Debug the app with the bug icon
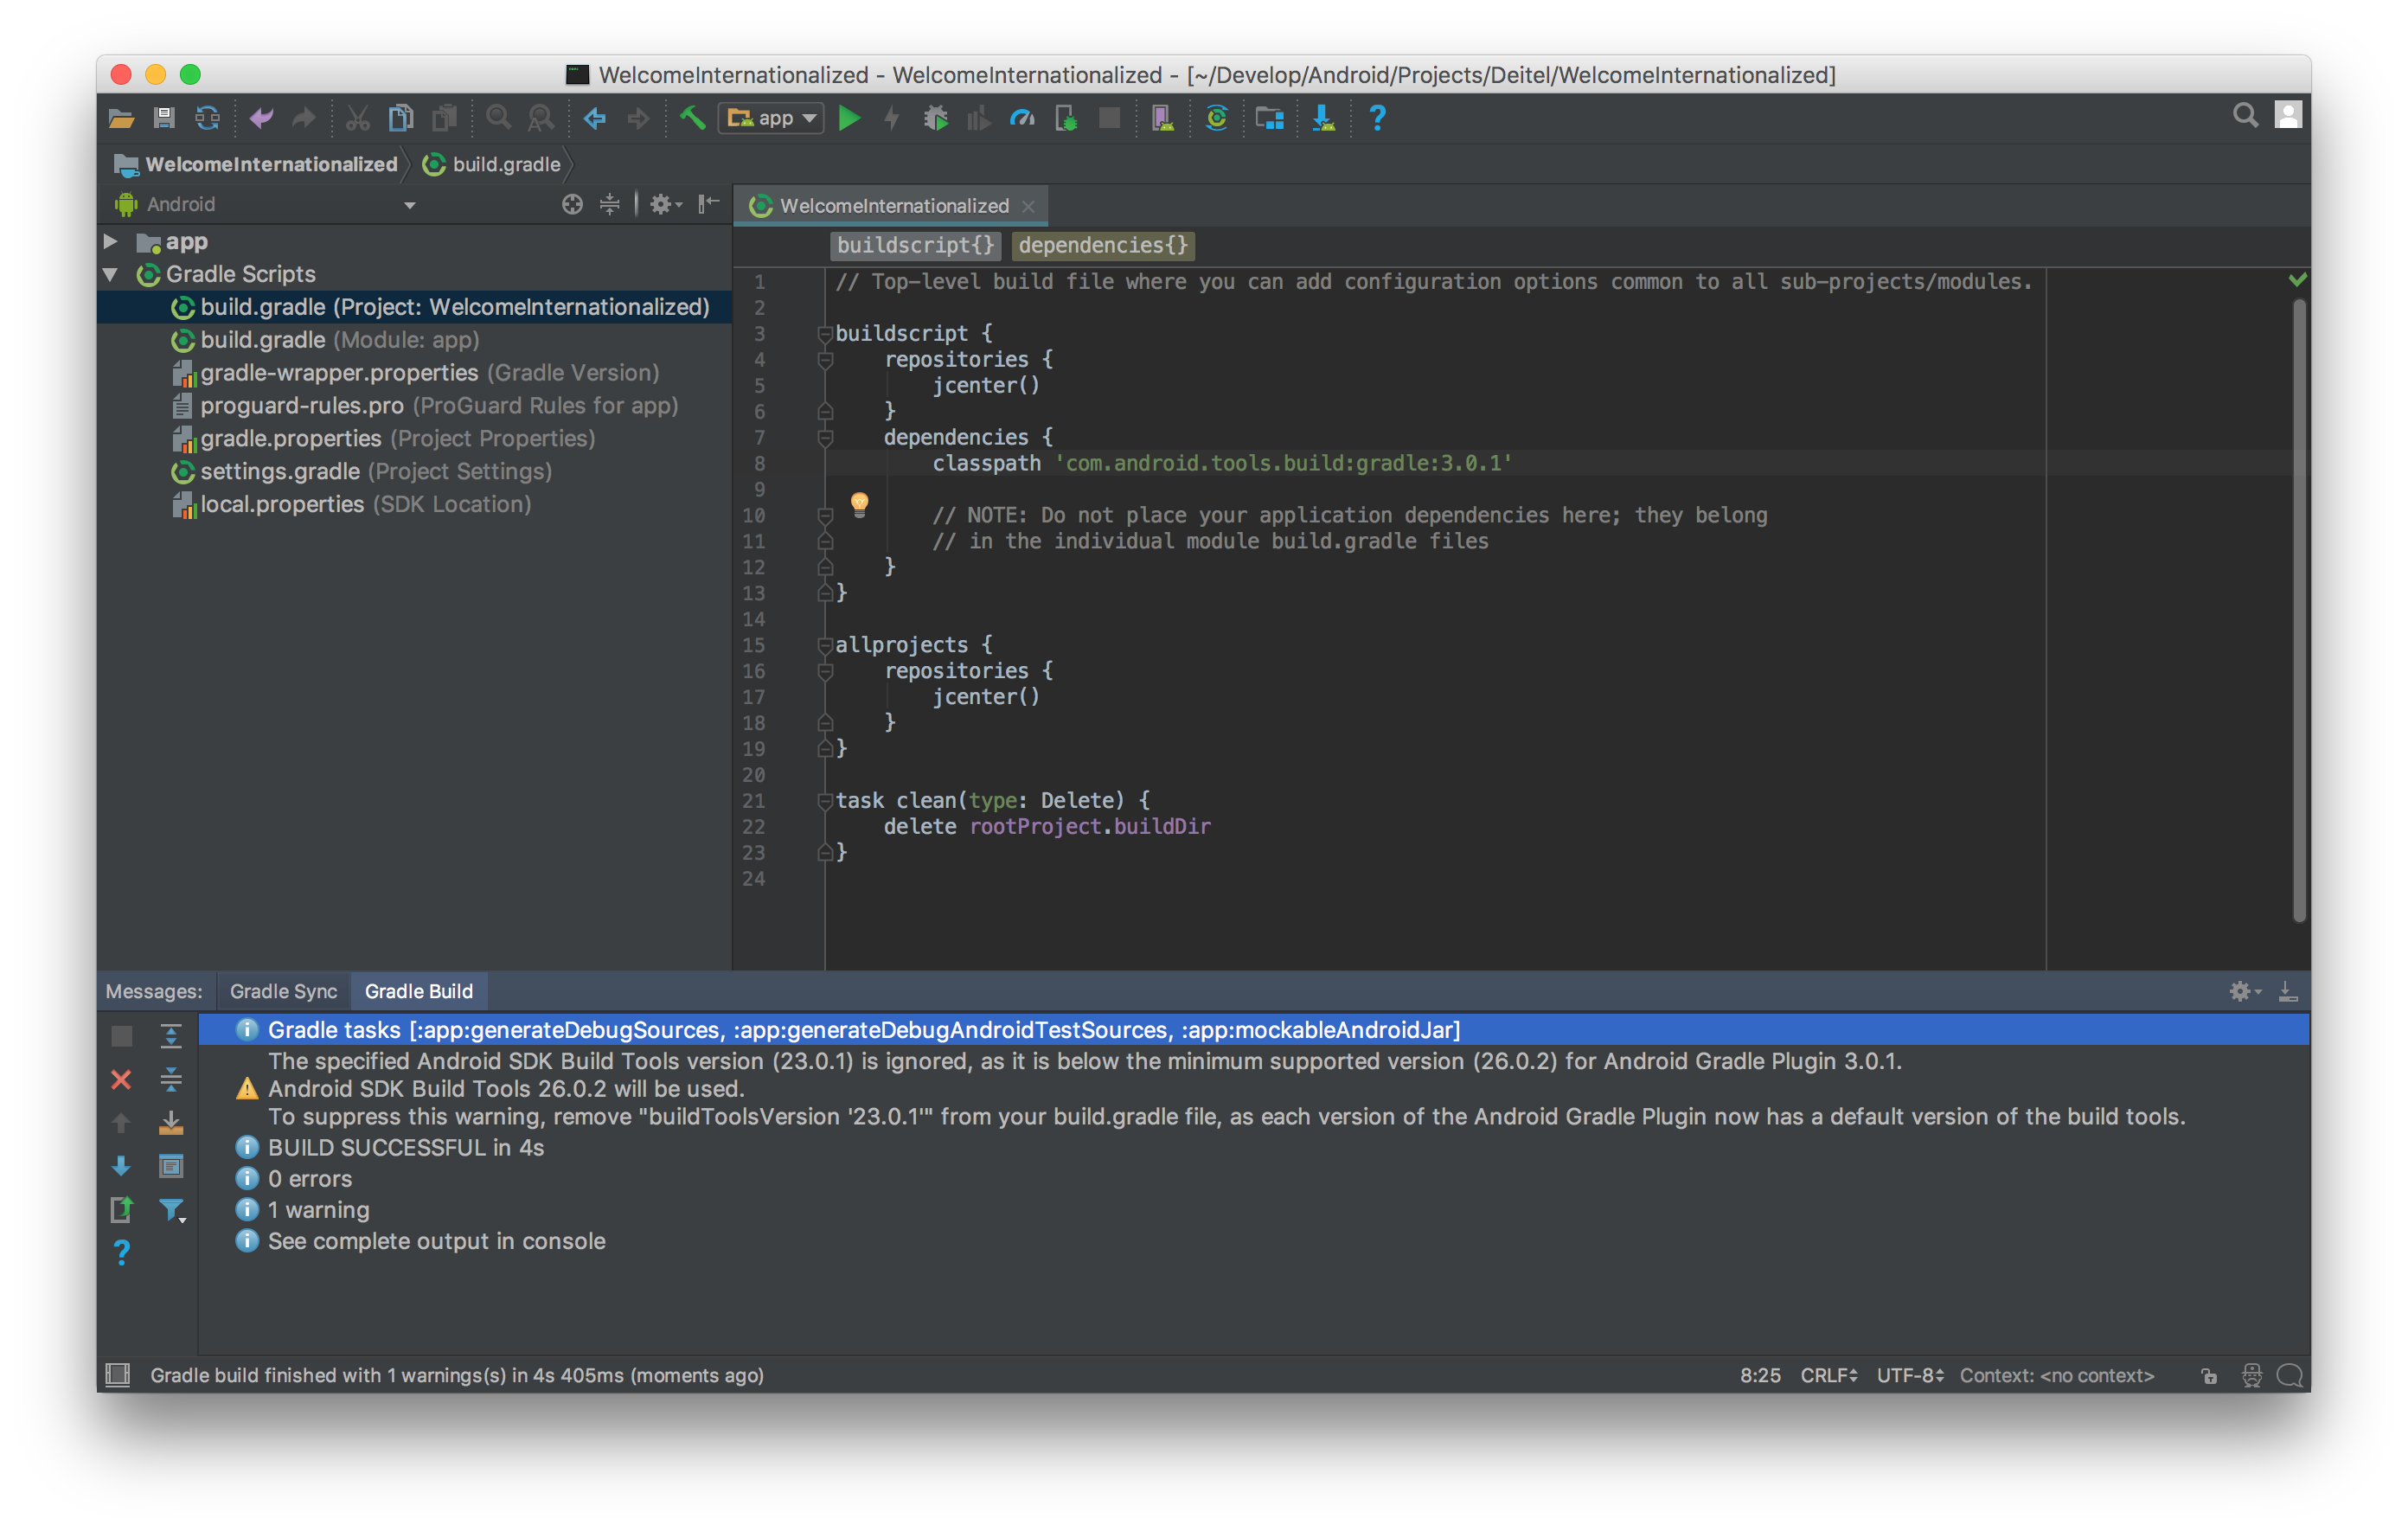Viewport: 2408px width, 1531px height. (936, 119)
